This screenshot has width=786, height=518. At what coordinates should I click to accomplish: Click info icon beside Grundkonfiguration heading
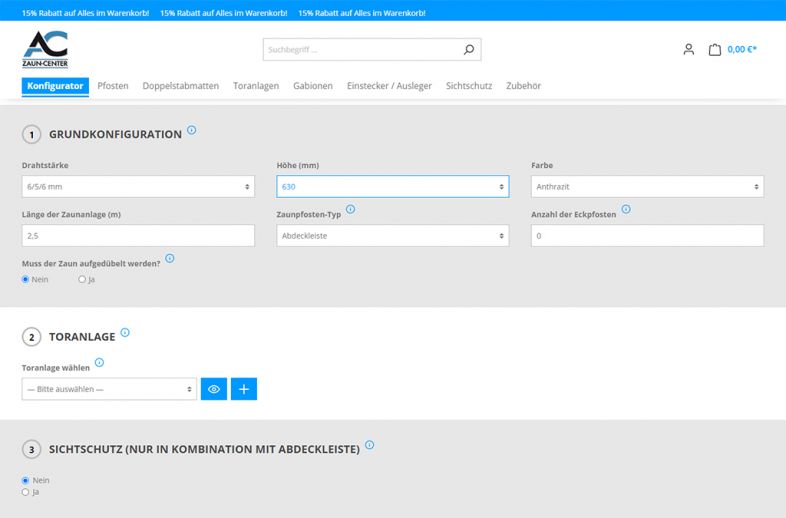click(192, 130)
